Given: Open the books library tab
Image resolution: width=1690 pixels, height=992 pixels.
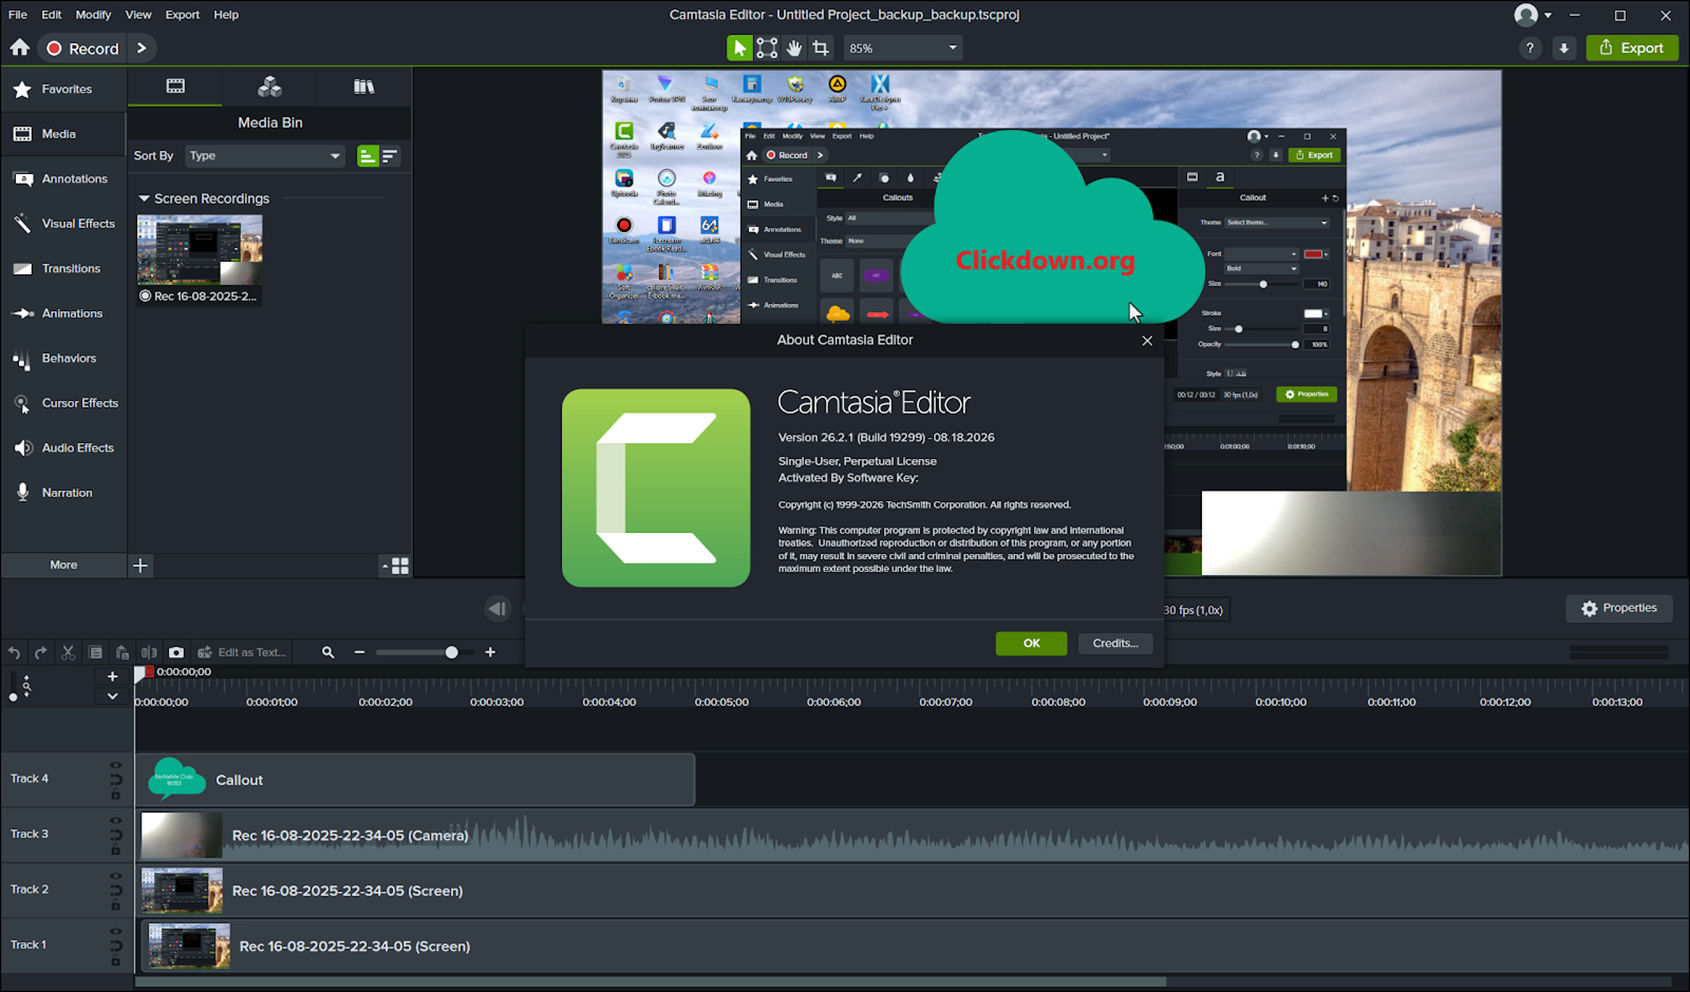Looking at the screenshot, I should [x=363, y=87].
